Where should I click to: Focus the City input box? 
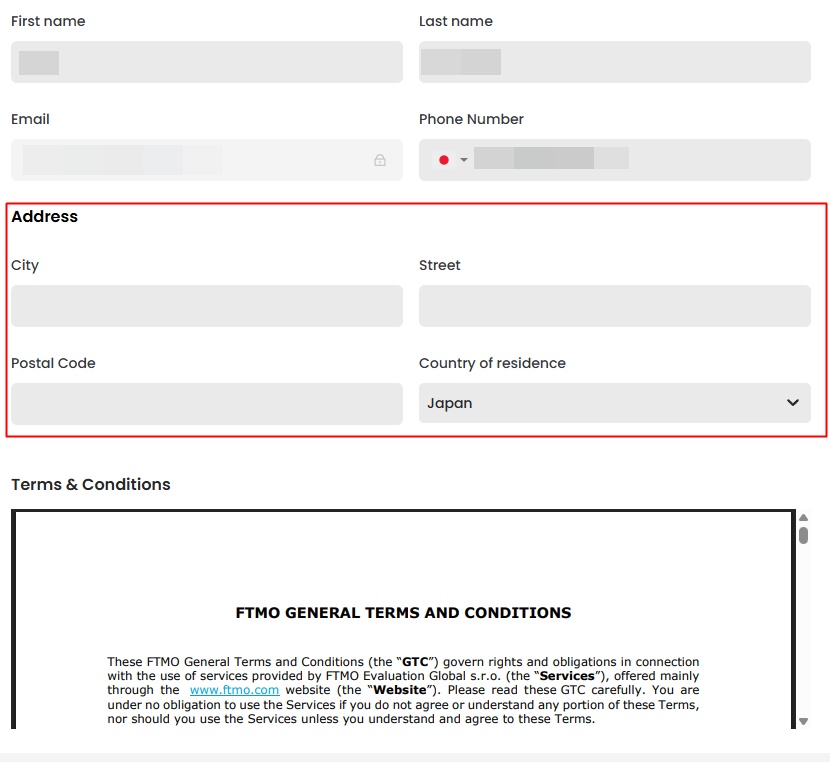tap(207, 306)
